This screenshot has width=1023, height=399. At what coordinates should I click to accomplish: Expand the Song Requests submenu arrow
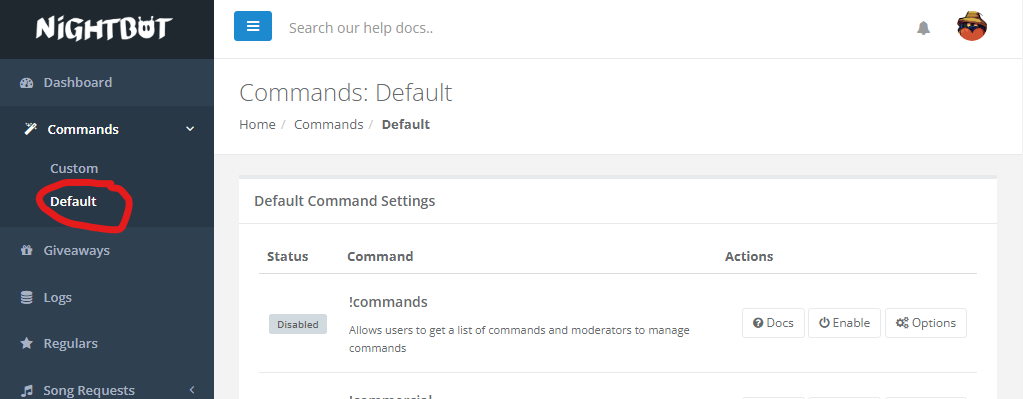click(192, 390)
